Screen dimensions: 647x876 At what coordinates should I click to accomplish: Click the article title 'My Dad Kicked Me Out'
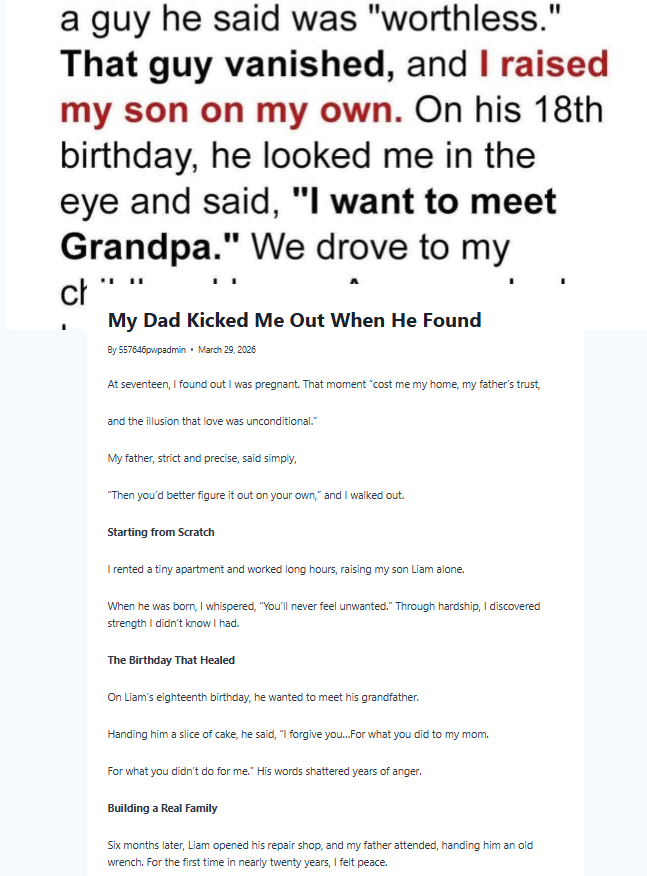click(x=294, y=321)
